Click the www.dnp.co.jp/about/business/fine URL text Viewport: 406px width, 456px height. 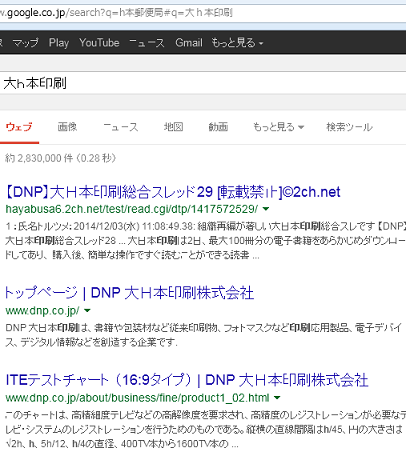click(137, 398)
